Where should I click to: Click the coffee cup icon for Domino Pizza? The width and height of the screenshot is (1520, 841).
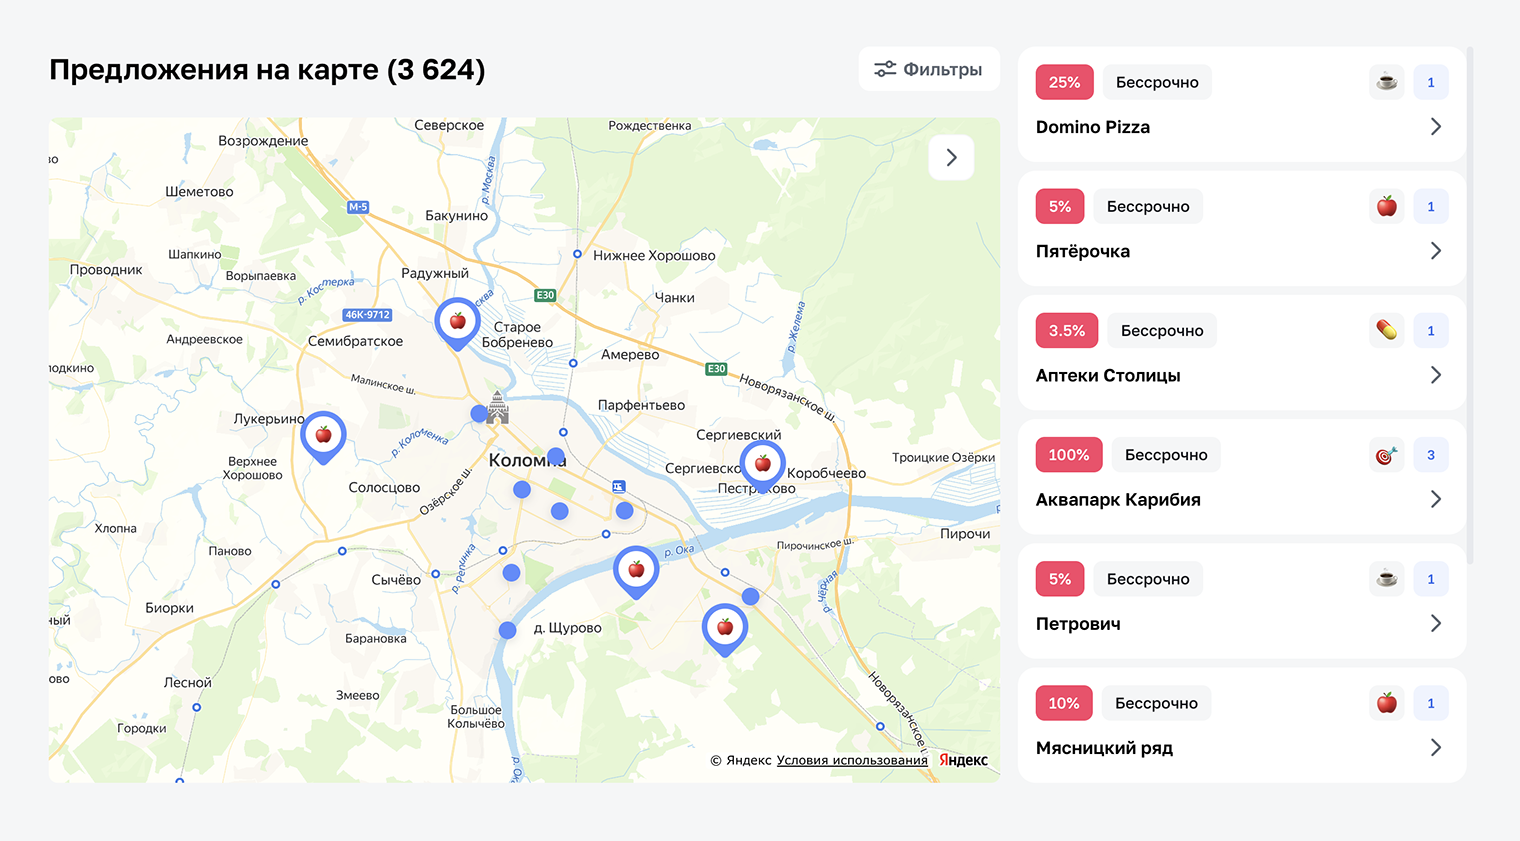pyautogui.click(x=1387, y=82)
